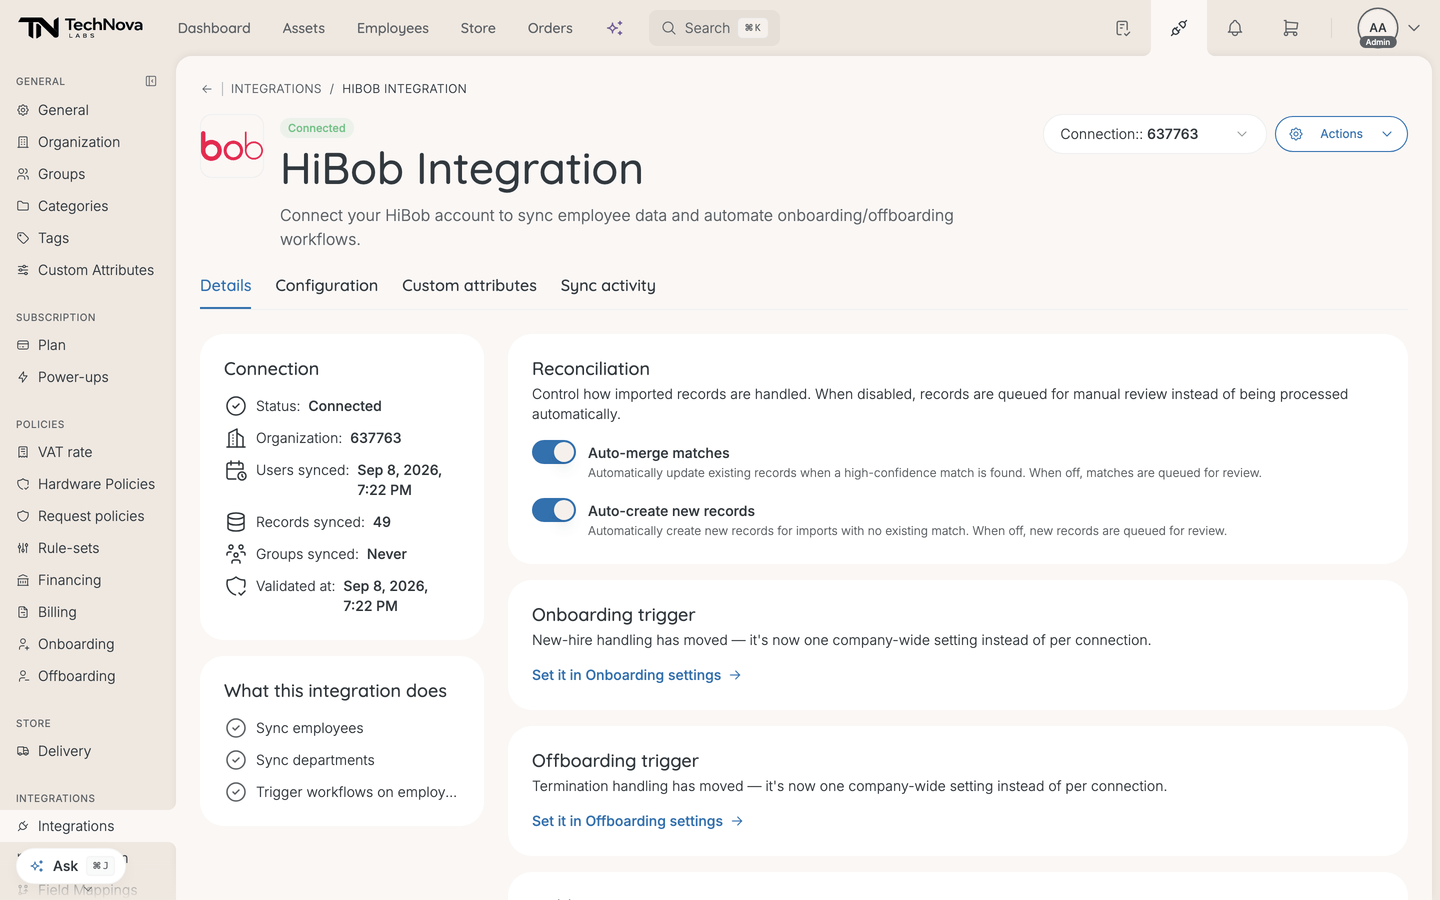This screenshot has height=900, width=1440.
Task: Follow Set it in Offboarding settings link
Action: [638, 821]
